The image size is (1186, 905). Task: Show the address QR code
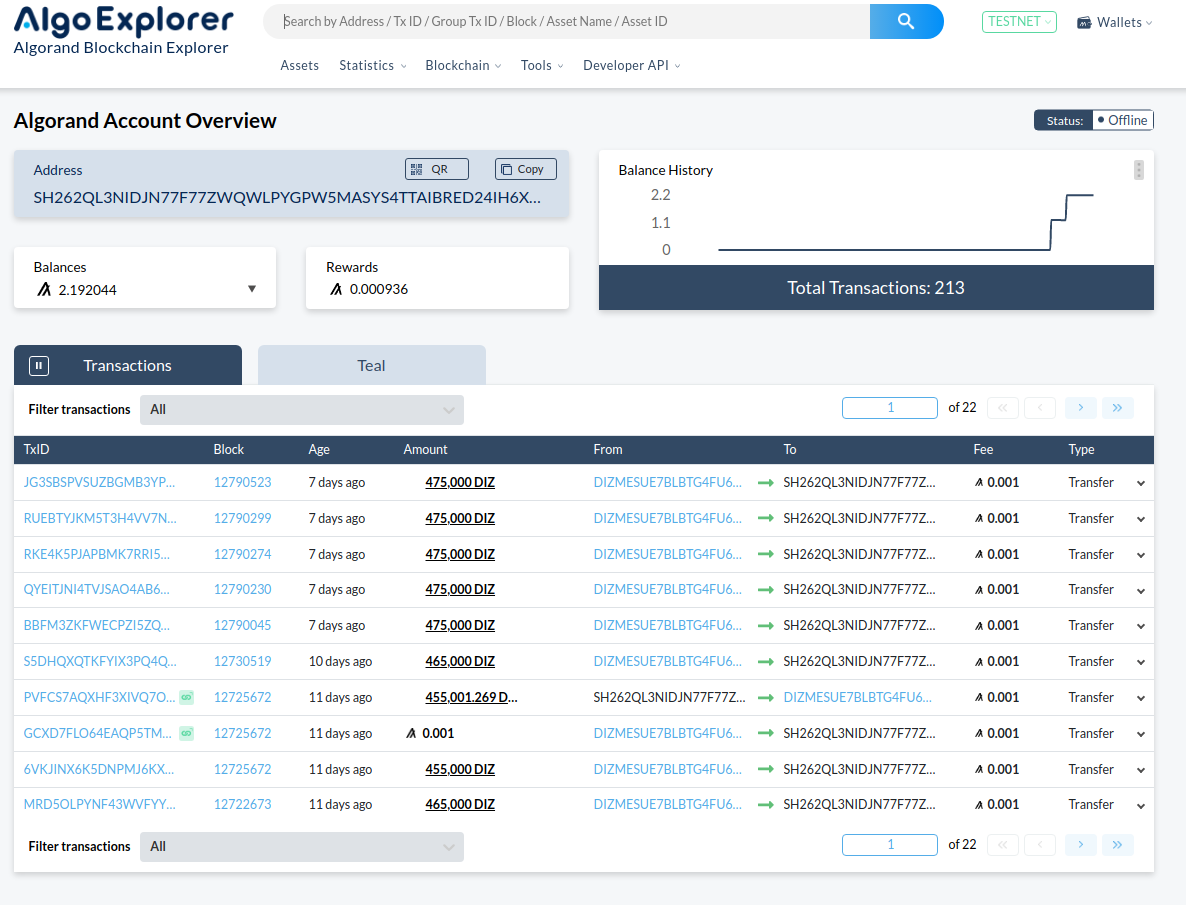(x=436, y=169)
